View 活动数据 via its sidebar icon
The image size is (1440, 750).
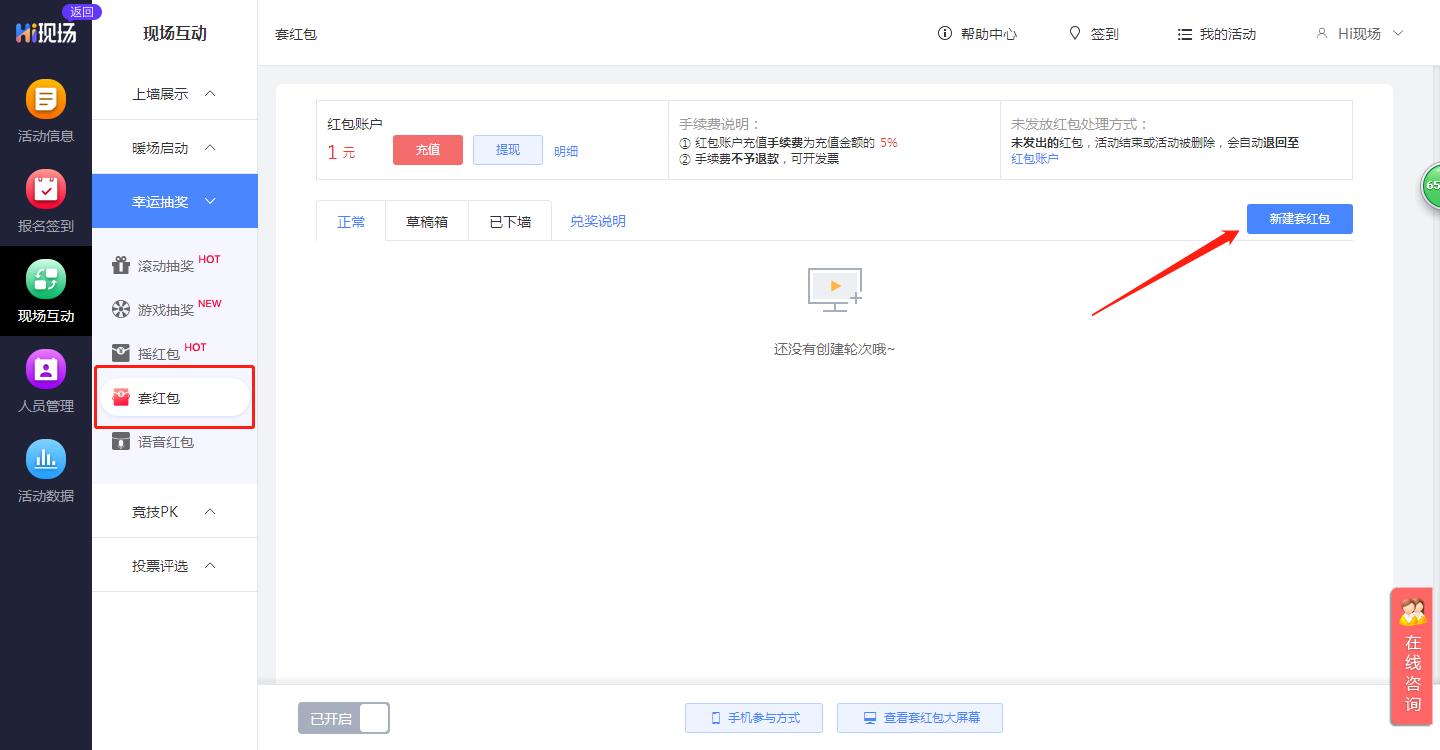click(x=46, y=470)
